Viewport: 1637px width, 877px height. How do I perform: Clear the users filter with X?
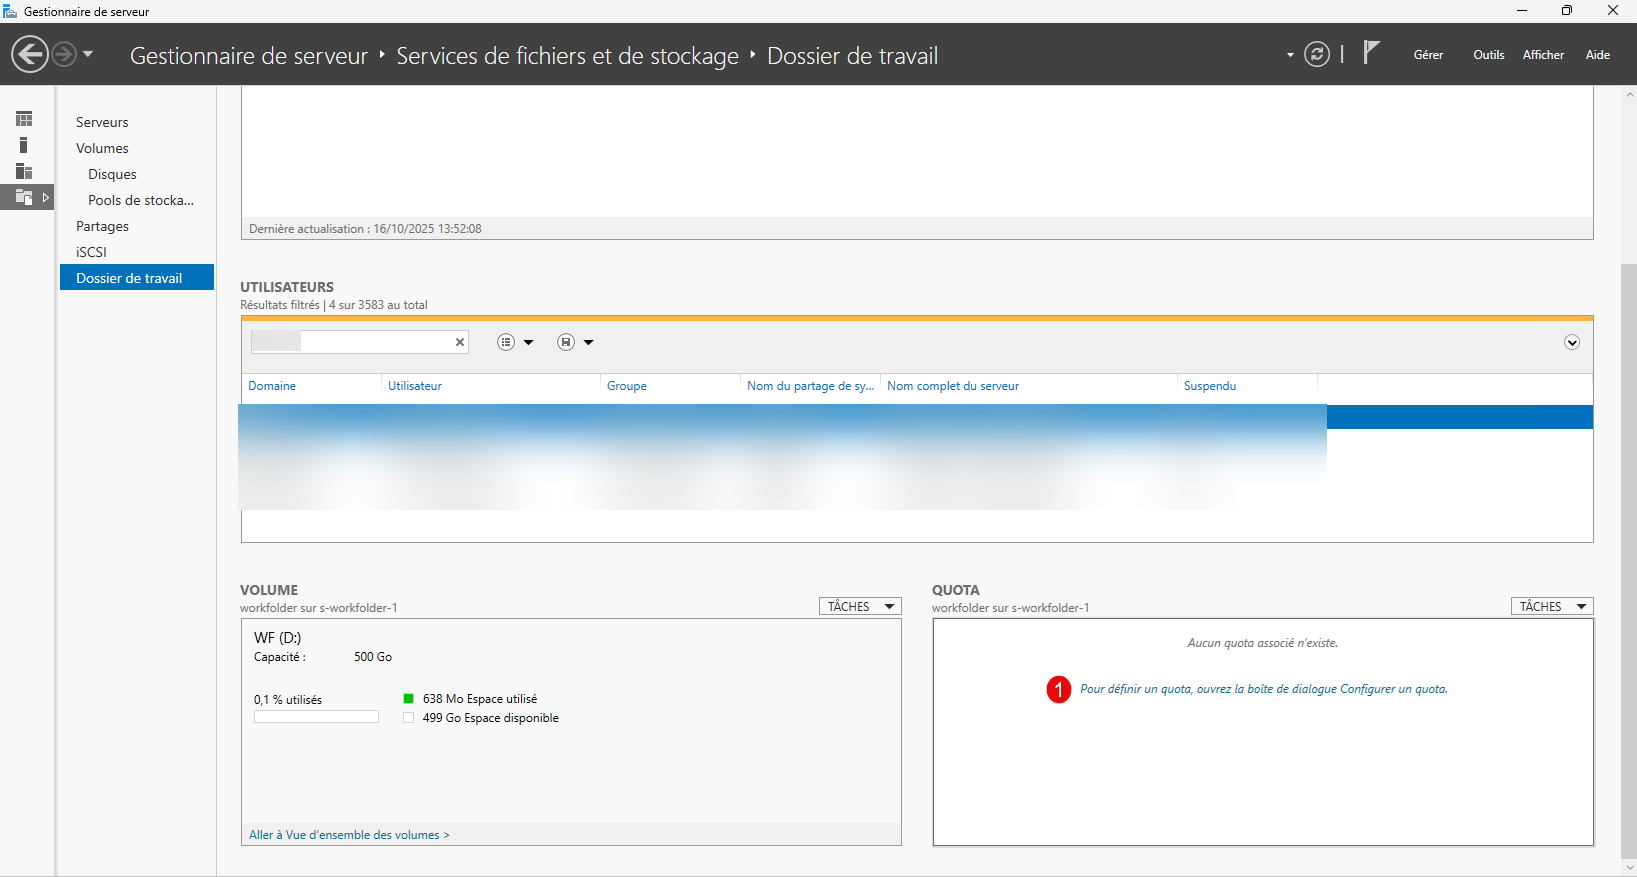point(460,342)
